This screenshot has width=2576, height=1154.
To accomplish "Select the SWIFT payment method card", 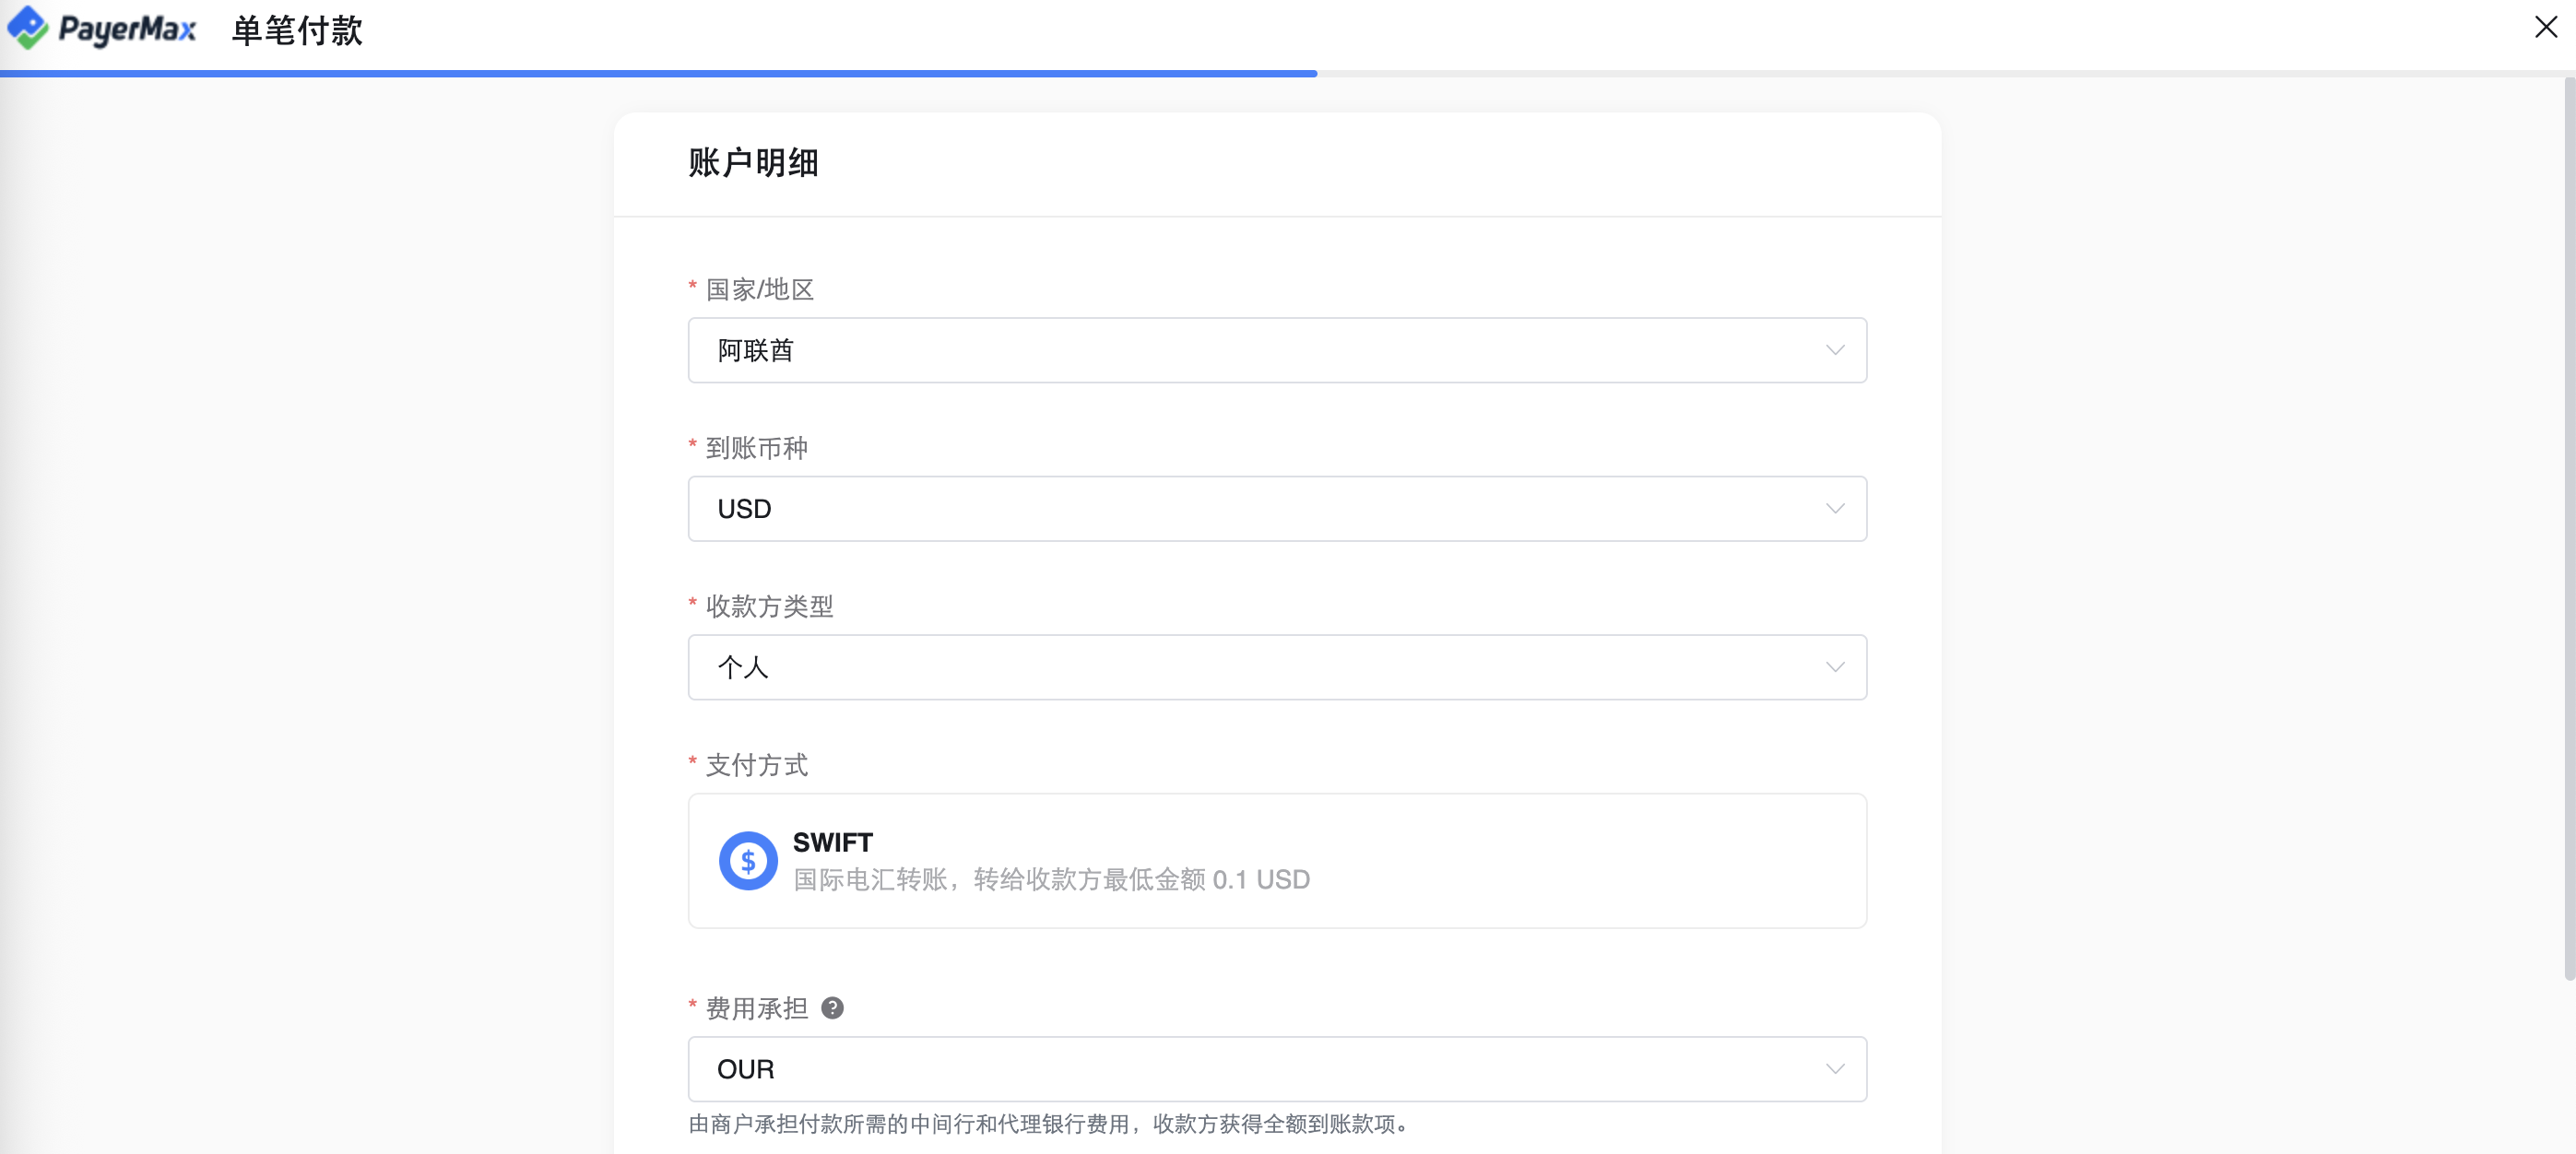I will 1277,861.
